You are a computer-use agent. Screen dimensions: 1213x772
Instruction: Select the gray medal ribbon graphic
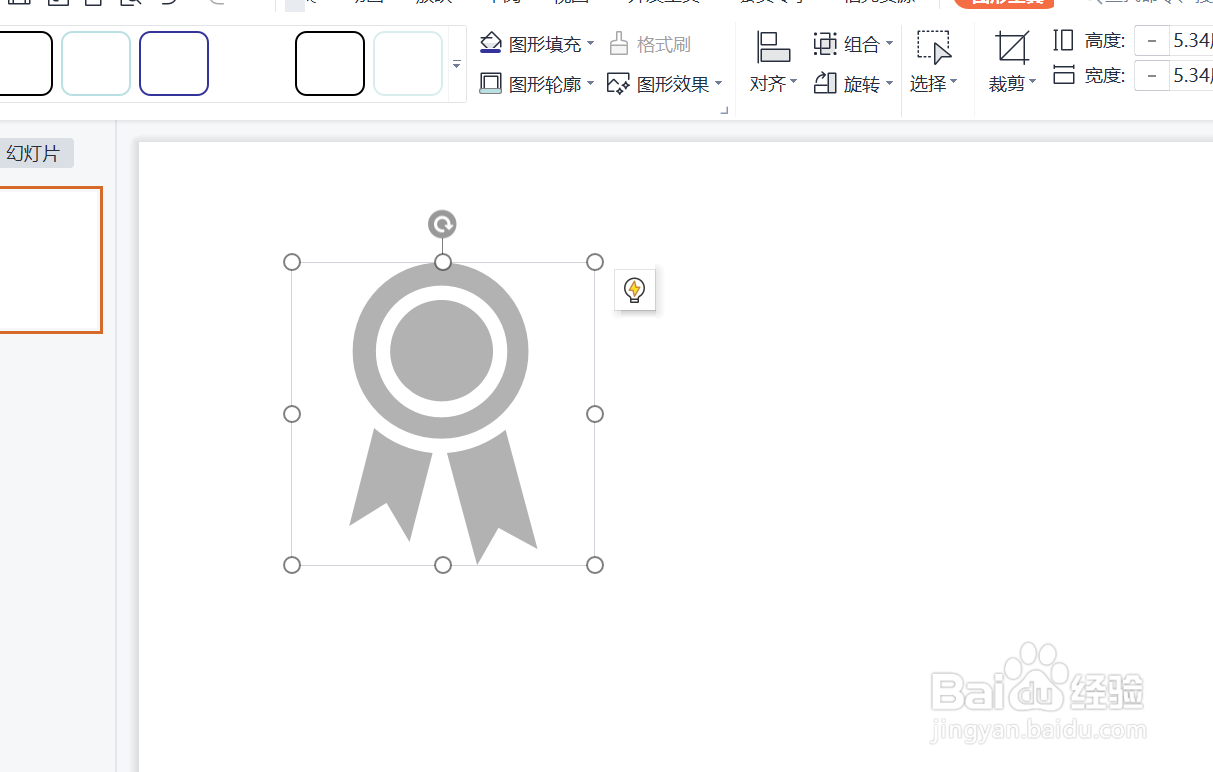(x=442, y=413)
